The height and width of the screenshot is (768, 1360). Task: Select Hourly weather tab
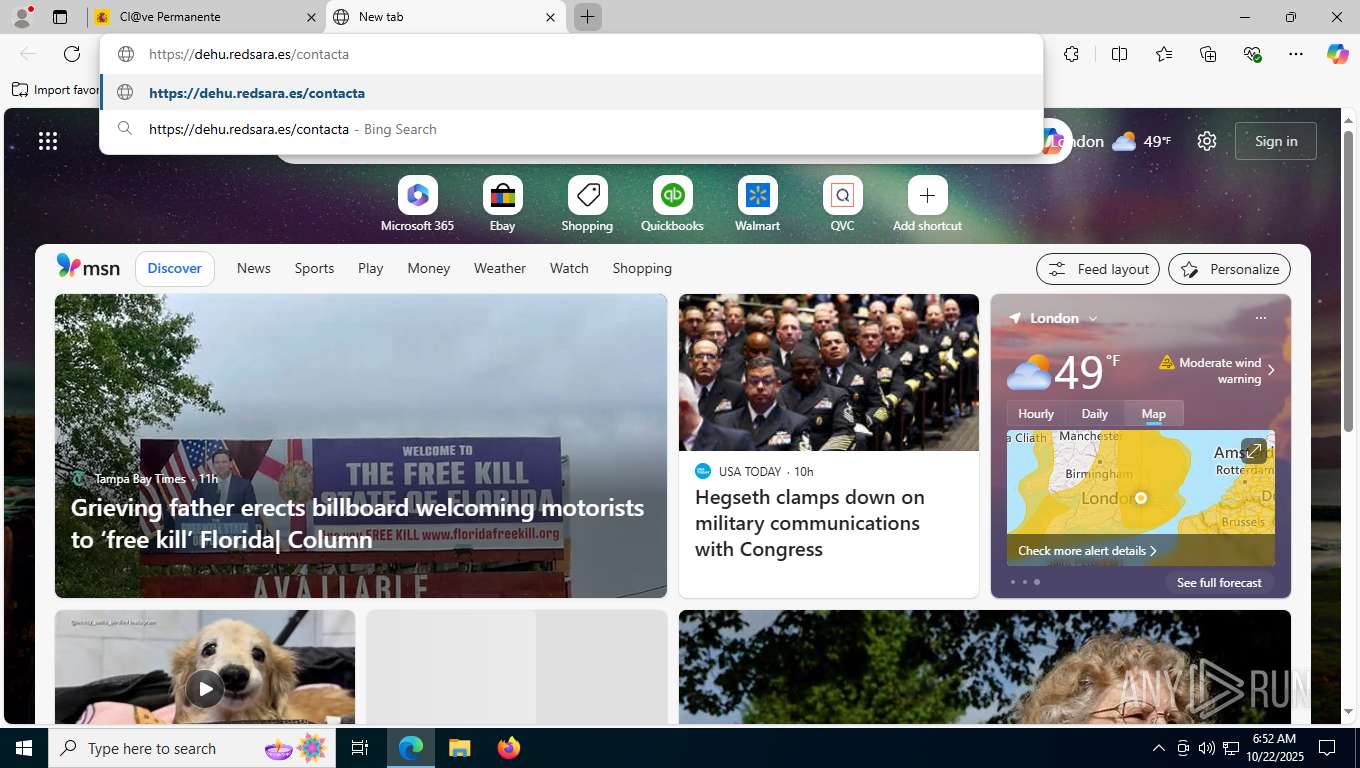[x=1036, y=413]
